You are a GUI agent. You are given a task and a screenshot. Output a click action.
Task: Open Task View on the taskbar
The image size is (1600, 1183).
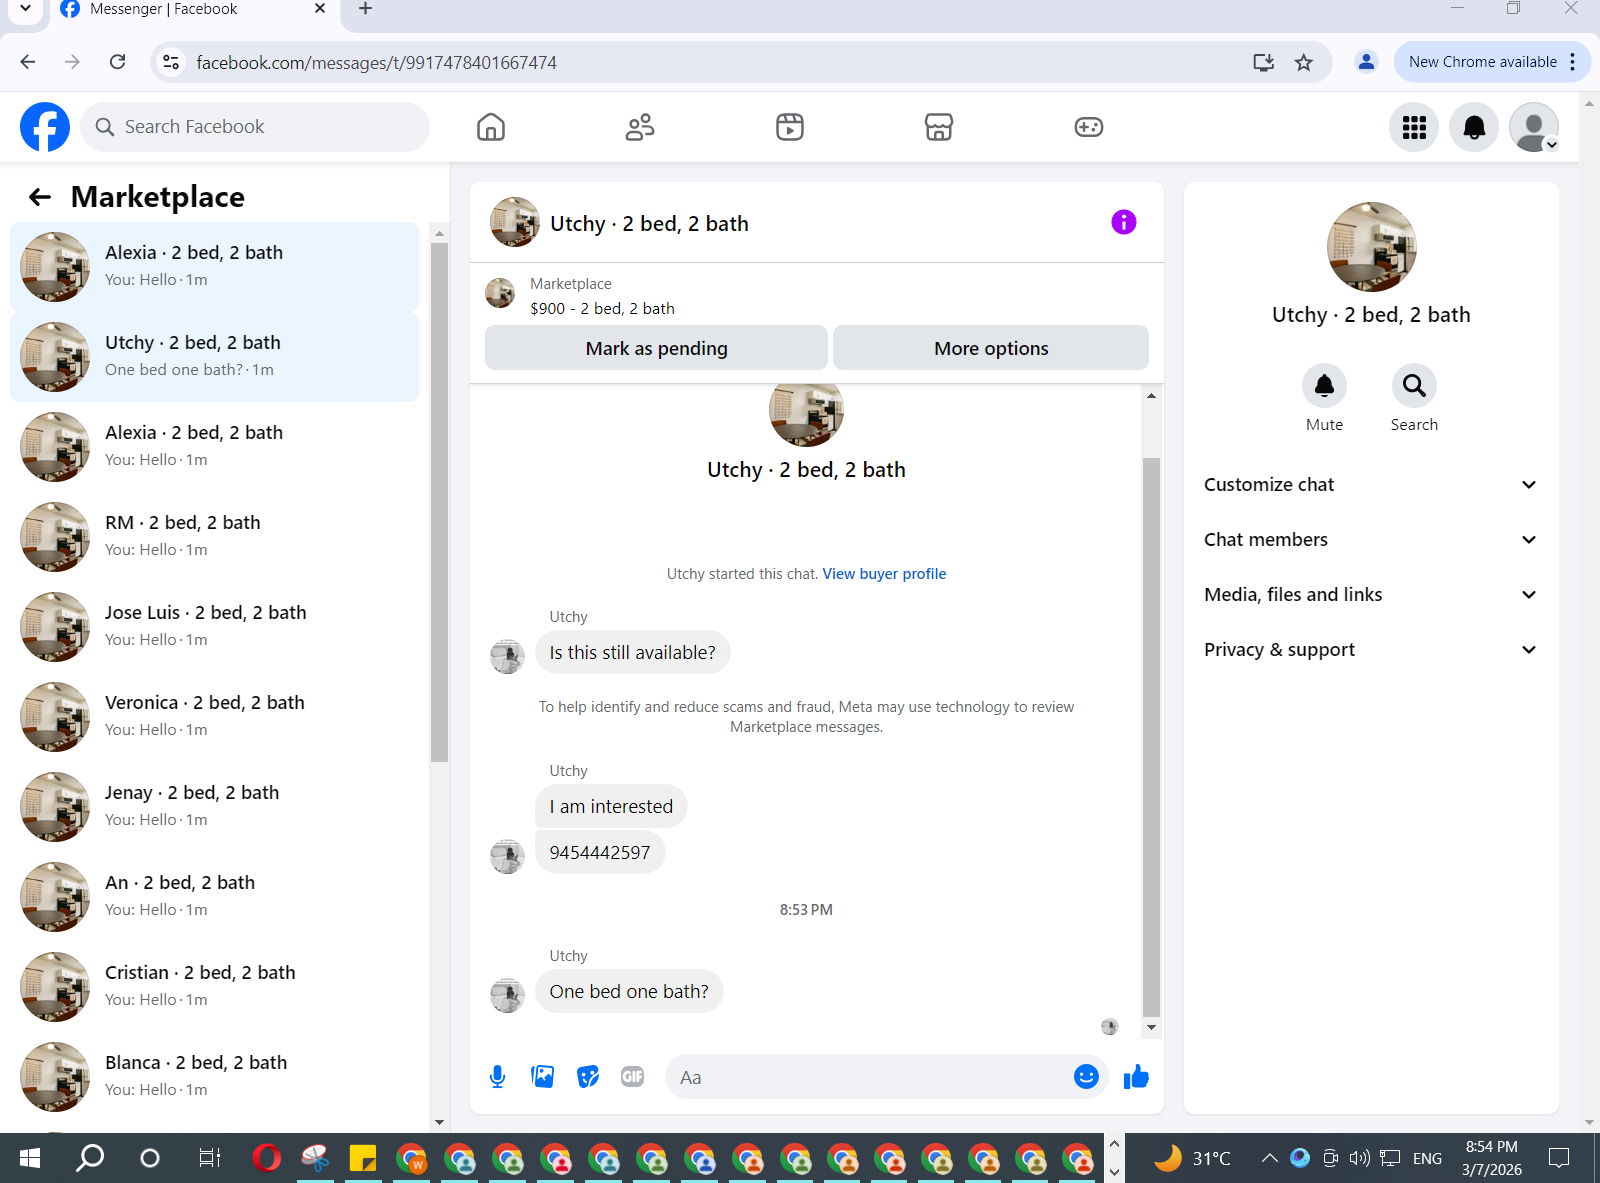(x=209, y=1158)
